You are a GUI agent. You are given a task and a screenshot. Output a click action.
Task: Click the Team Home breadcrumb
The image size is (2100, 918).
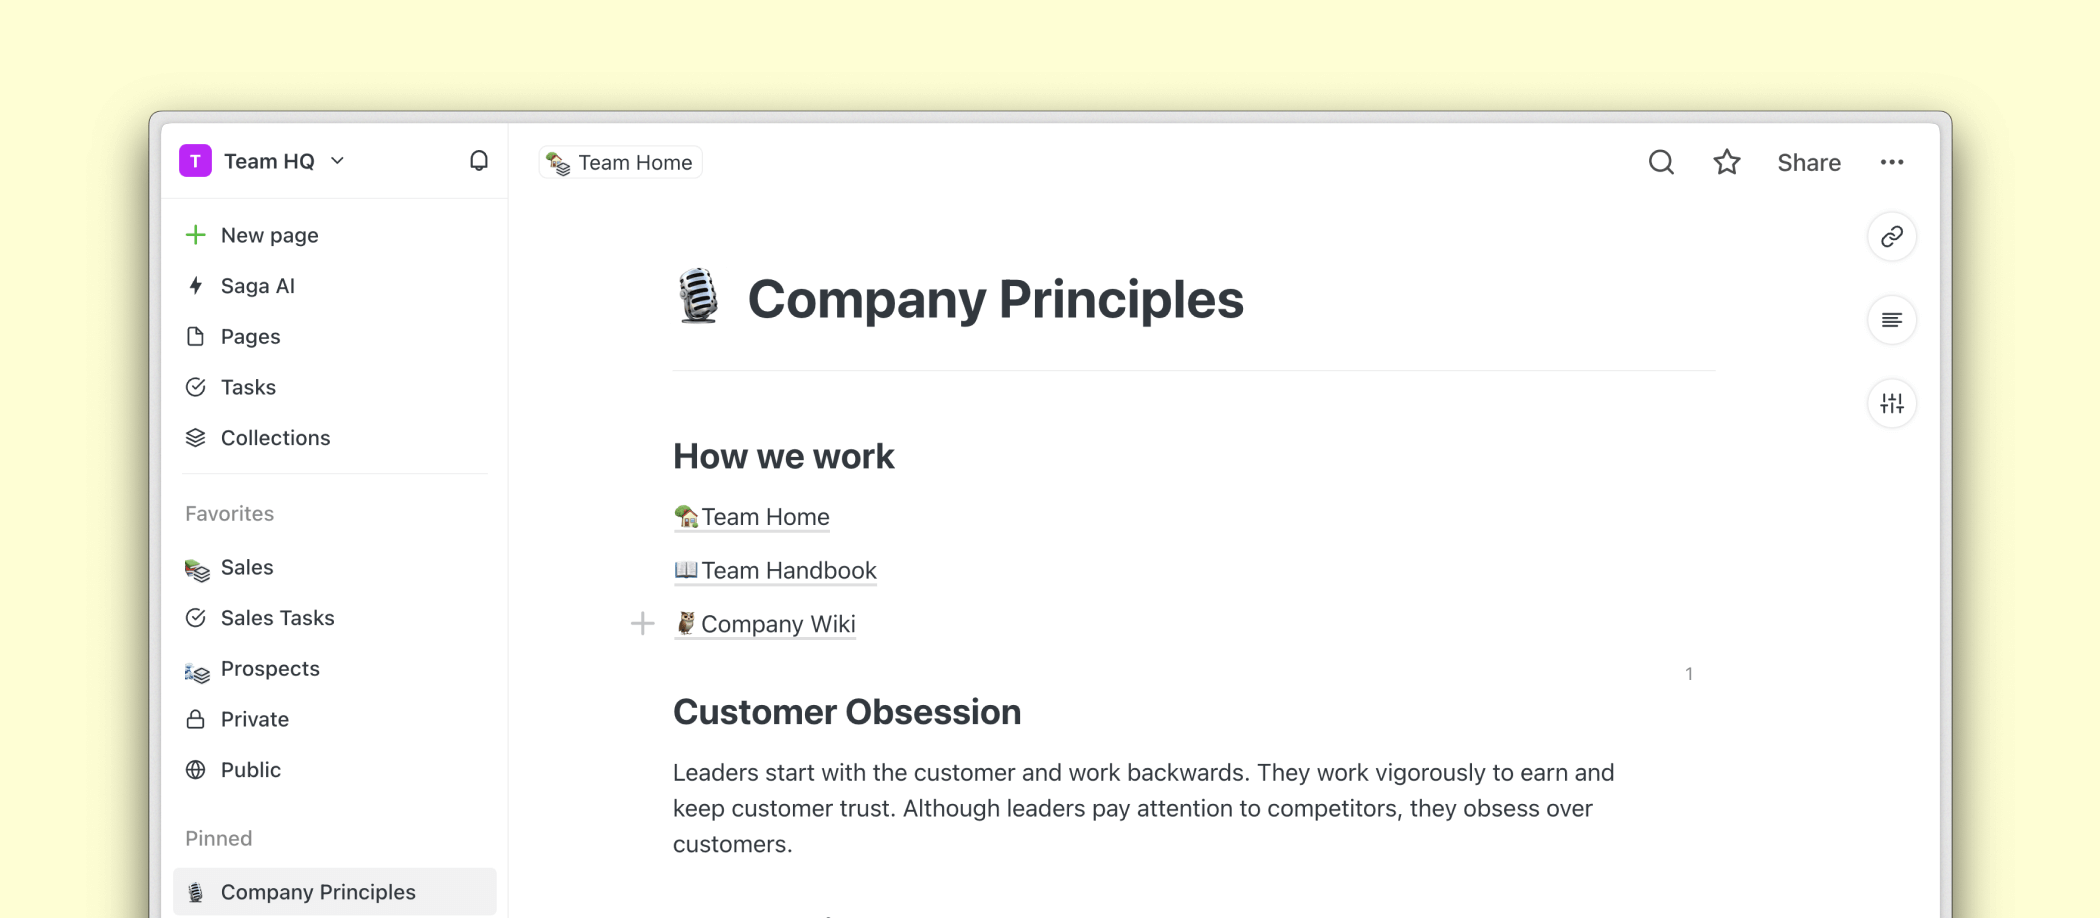coord(620,161)
